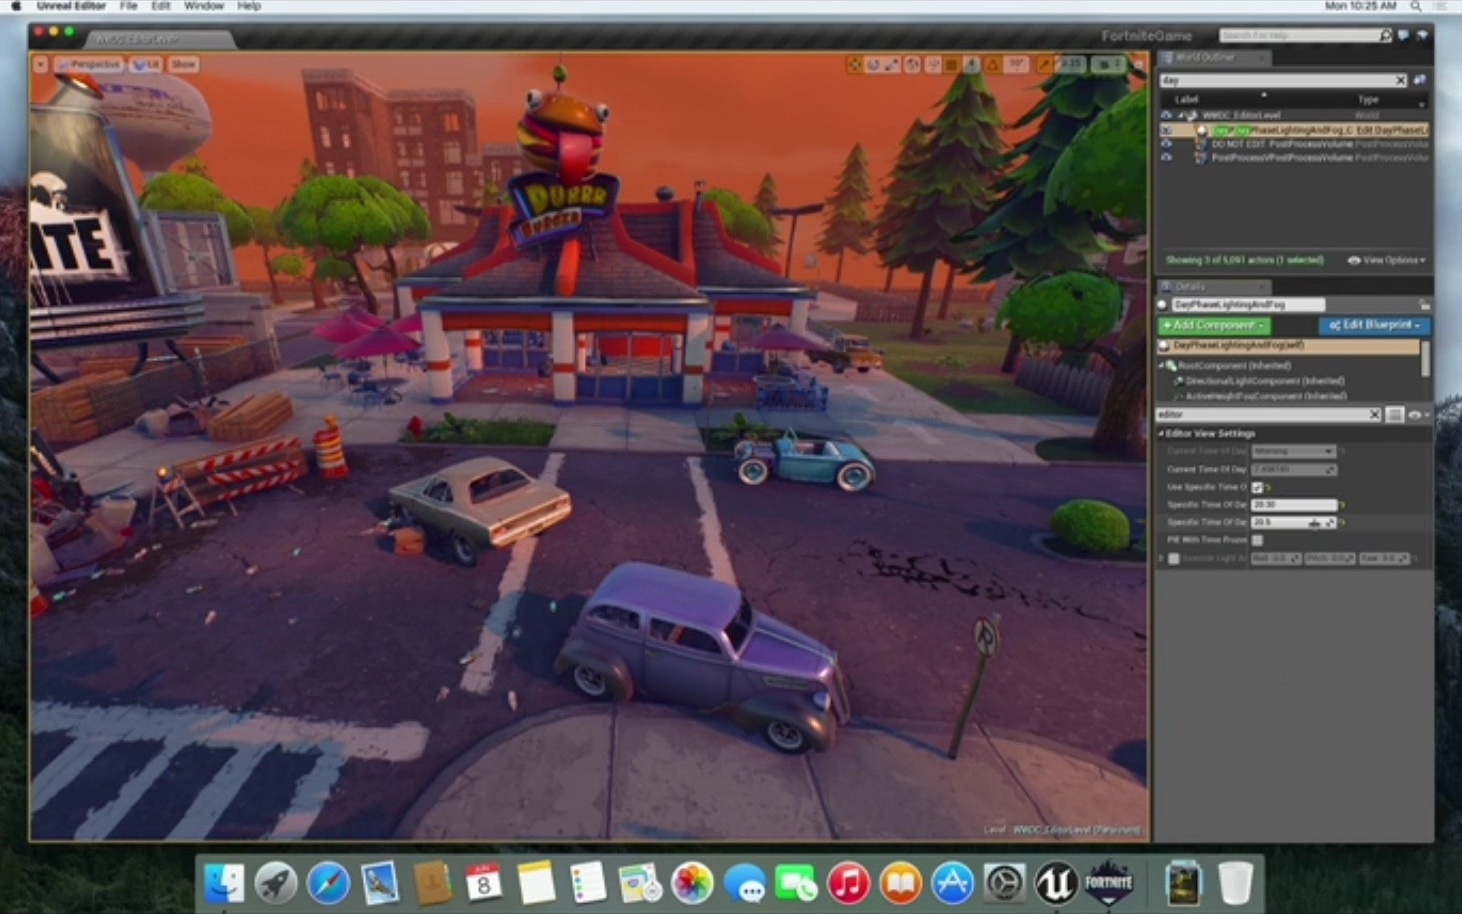Open Details view options eye dropdown
The image size is (1462, 914).
coord(1418,415)
